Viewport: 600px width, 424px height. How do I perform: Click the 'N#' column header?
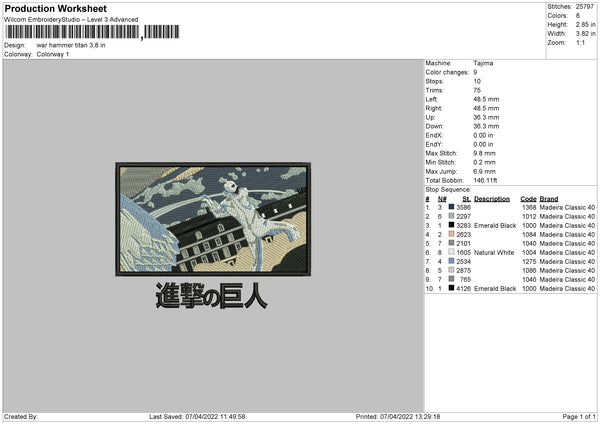click(x=442, y=199)
